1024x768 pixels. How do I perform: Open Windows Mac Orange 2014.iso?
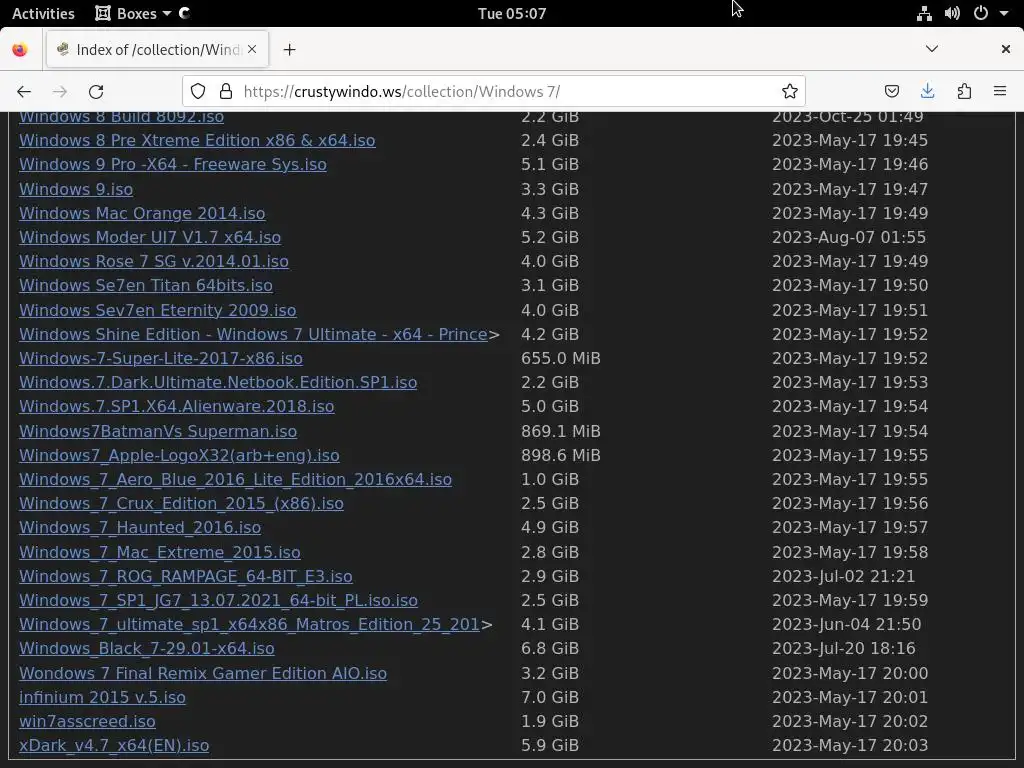pyautogui.click(x=142, y=214)
